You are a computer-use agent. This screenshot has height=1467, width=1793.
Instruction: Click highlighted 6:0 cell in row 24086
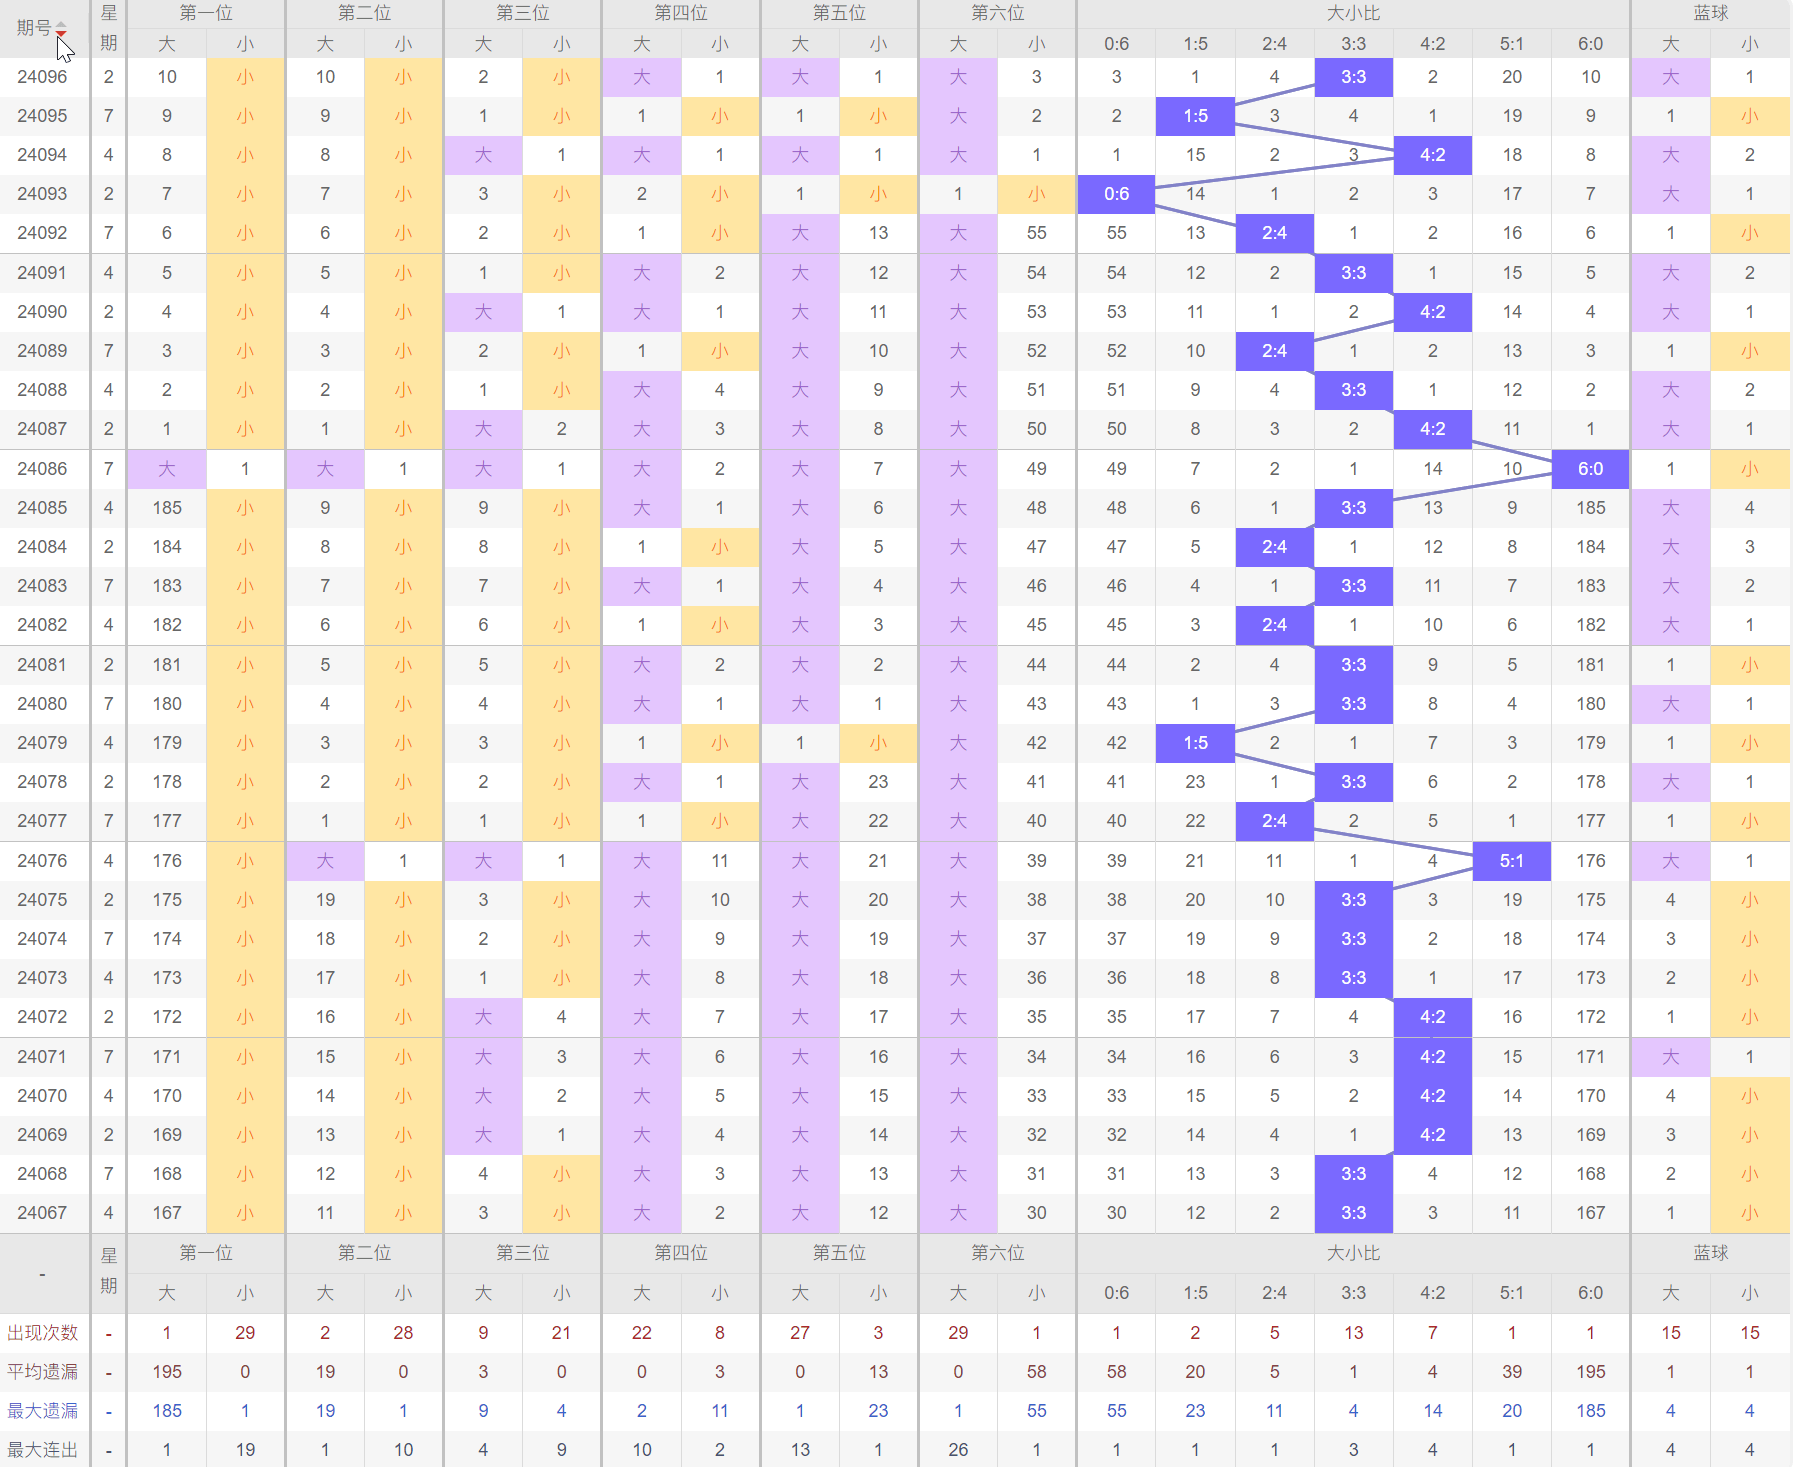point(1590,469)
